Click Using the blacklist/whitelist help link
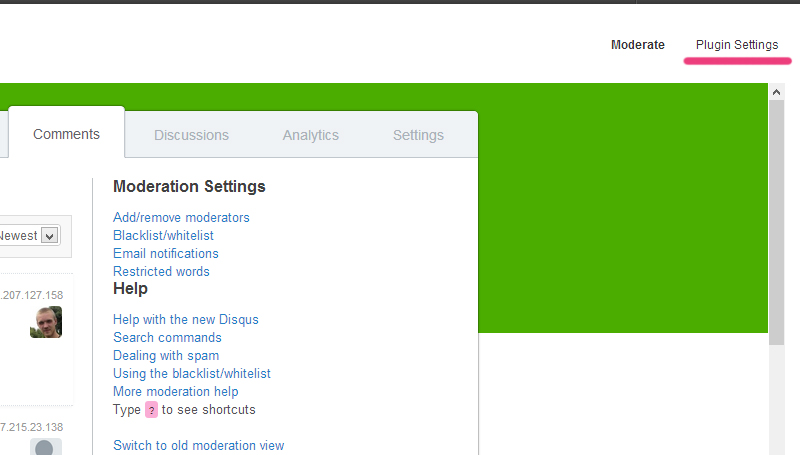Screen dimensions: 800x455 191,373
